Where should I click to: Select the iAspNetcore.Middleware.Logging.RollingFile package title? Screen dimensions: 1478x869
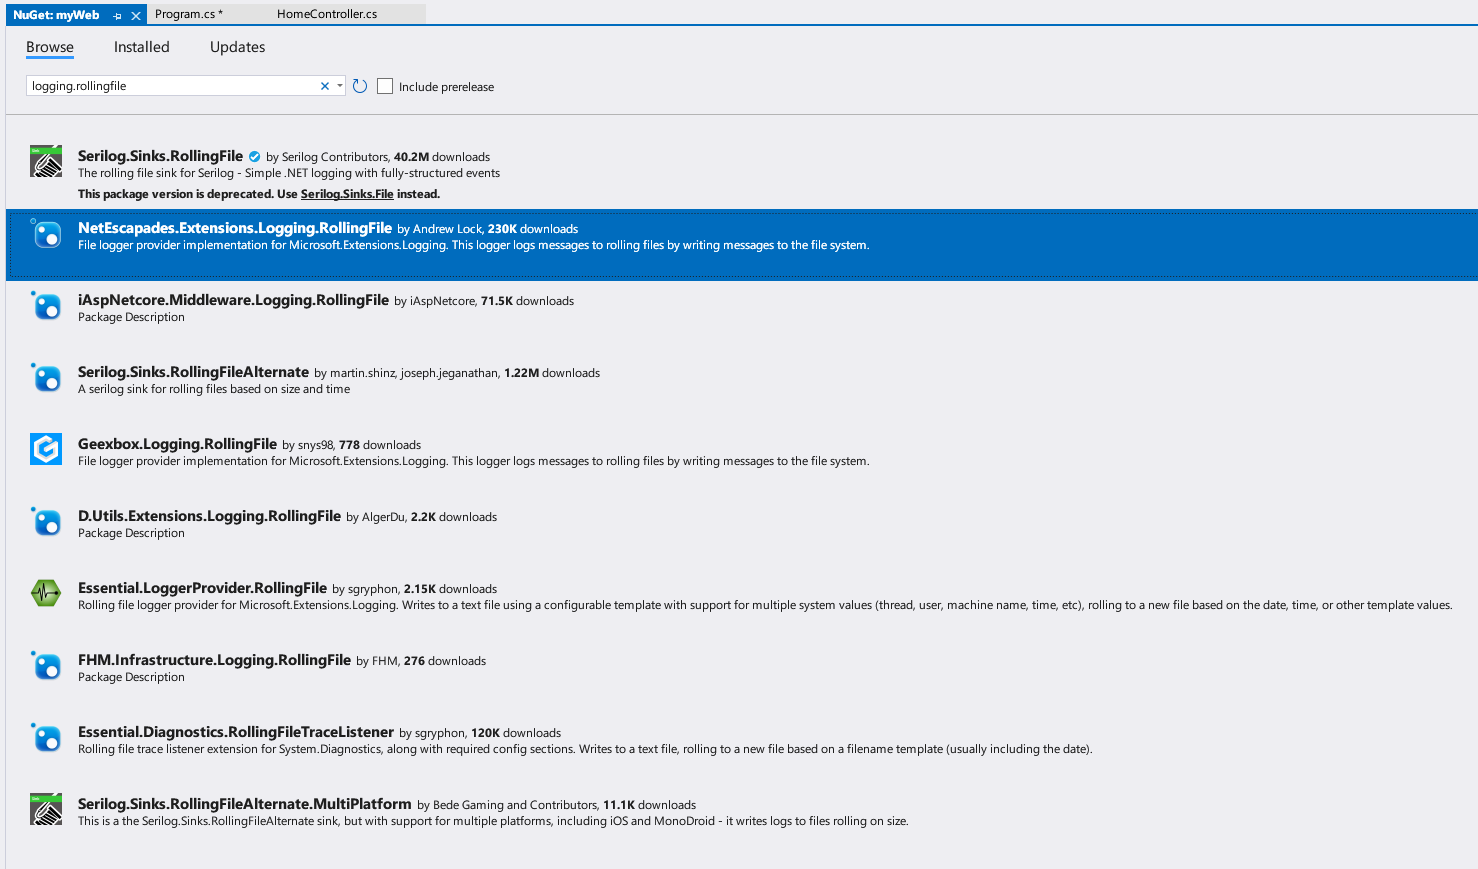(233, 300)
